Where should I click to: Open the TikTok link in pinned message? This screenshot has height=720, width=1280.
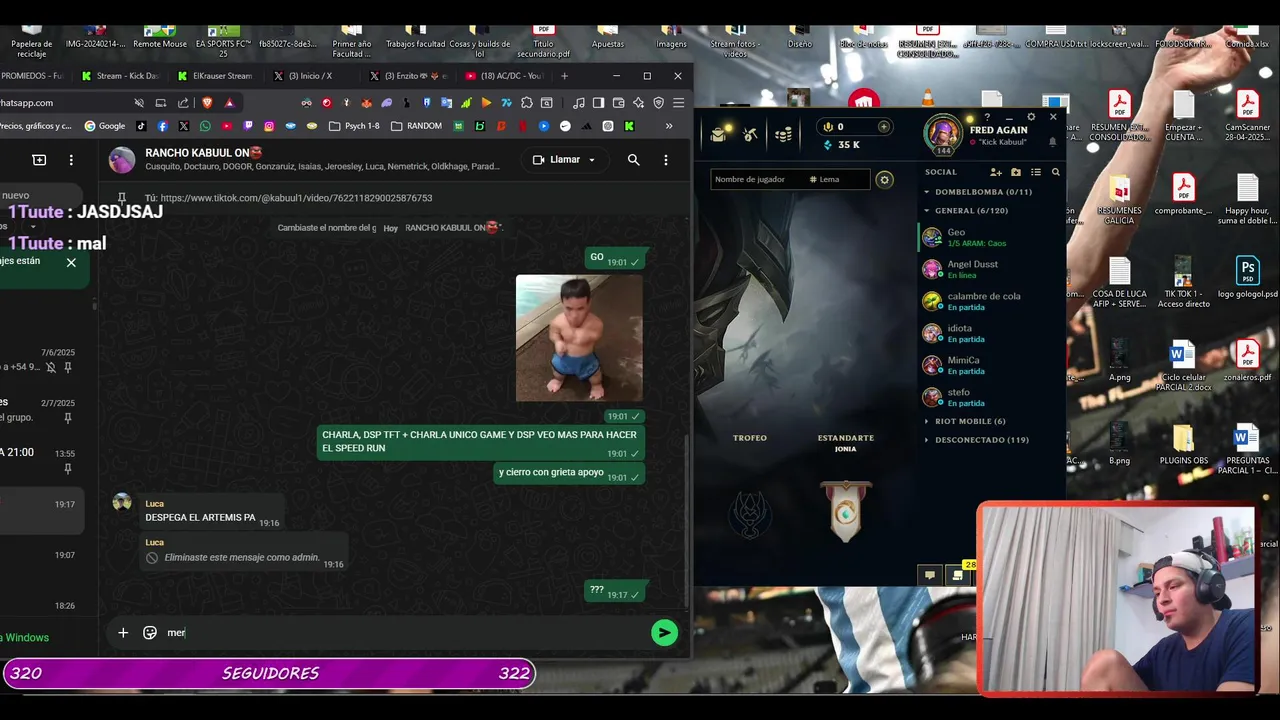296,198
